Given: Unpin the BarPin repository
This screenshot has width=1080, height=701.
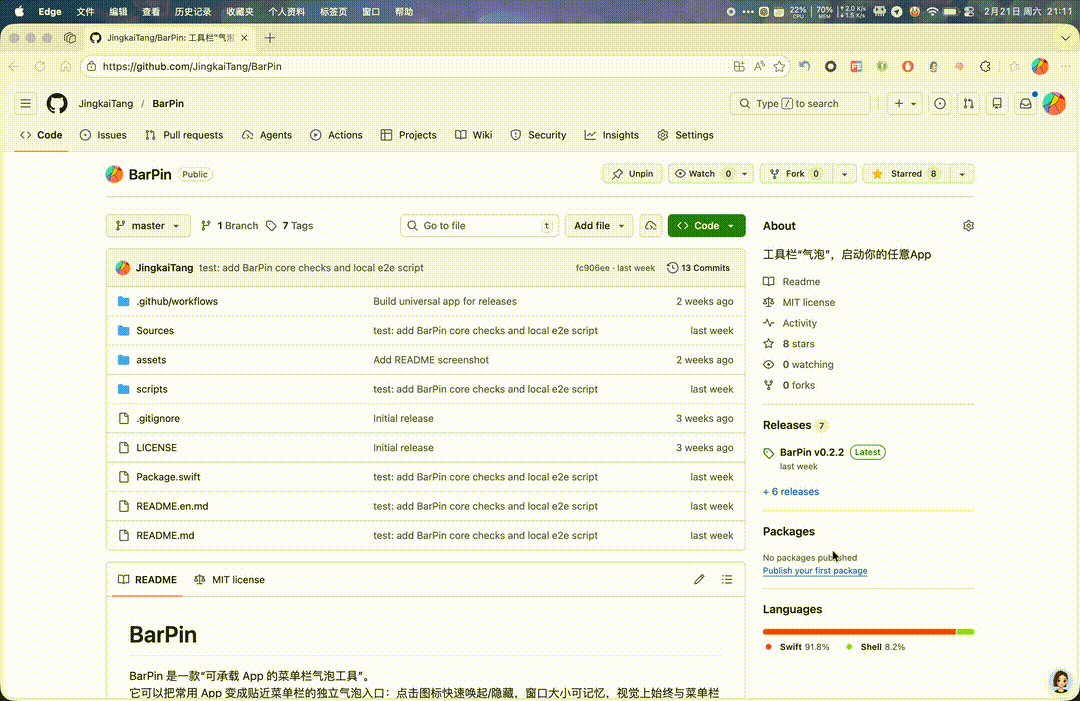Looking at the screenshot, I should point(632,174).
